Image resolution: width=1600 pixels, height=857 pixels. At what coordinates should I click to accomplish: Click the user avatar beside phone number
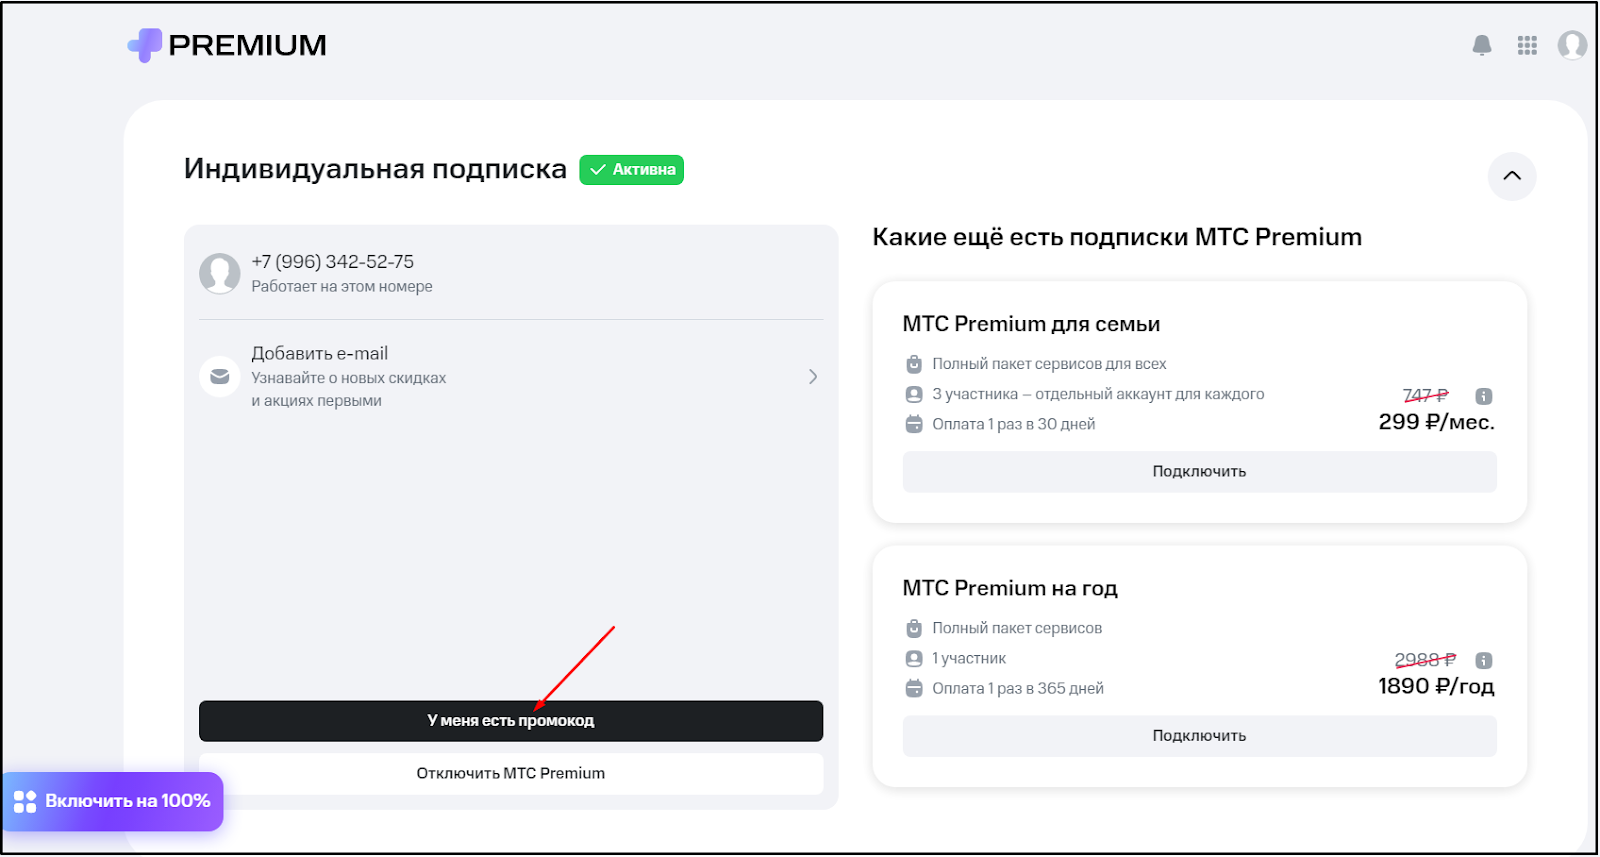220,273
